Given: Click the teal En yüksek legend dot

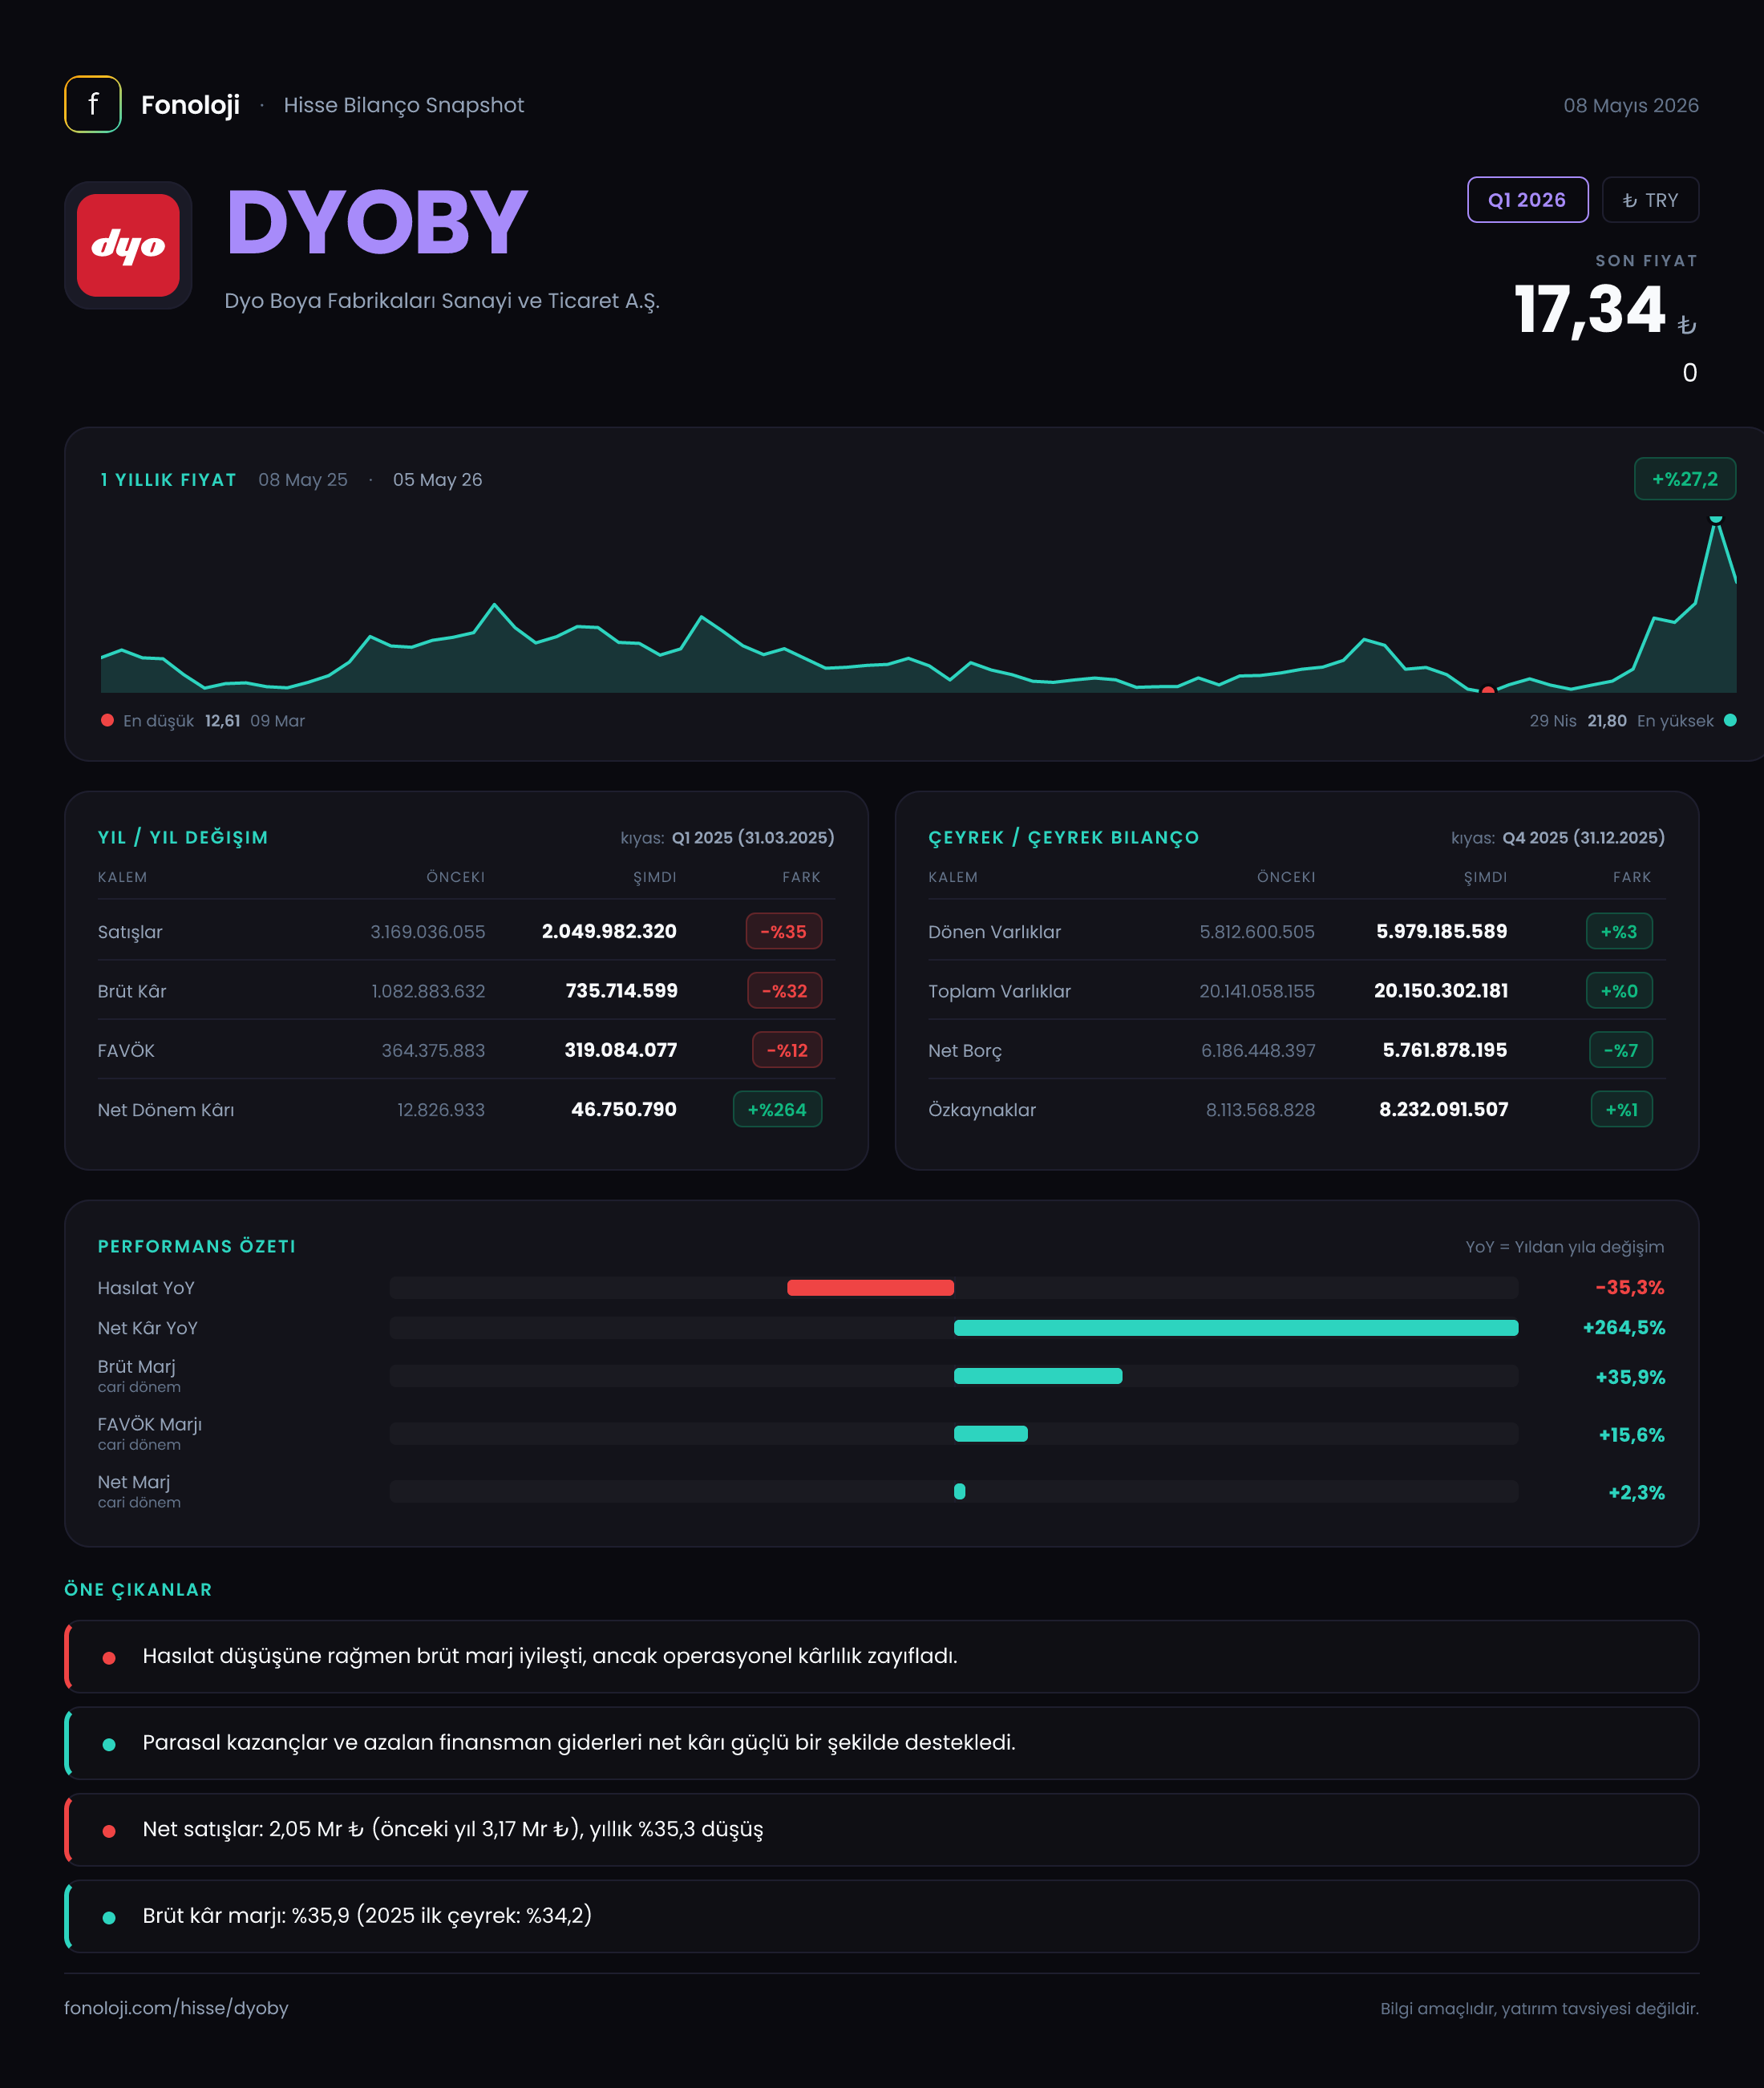Looking at the screenshot, I should click(x=1730, y=720).
